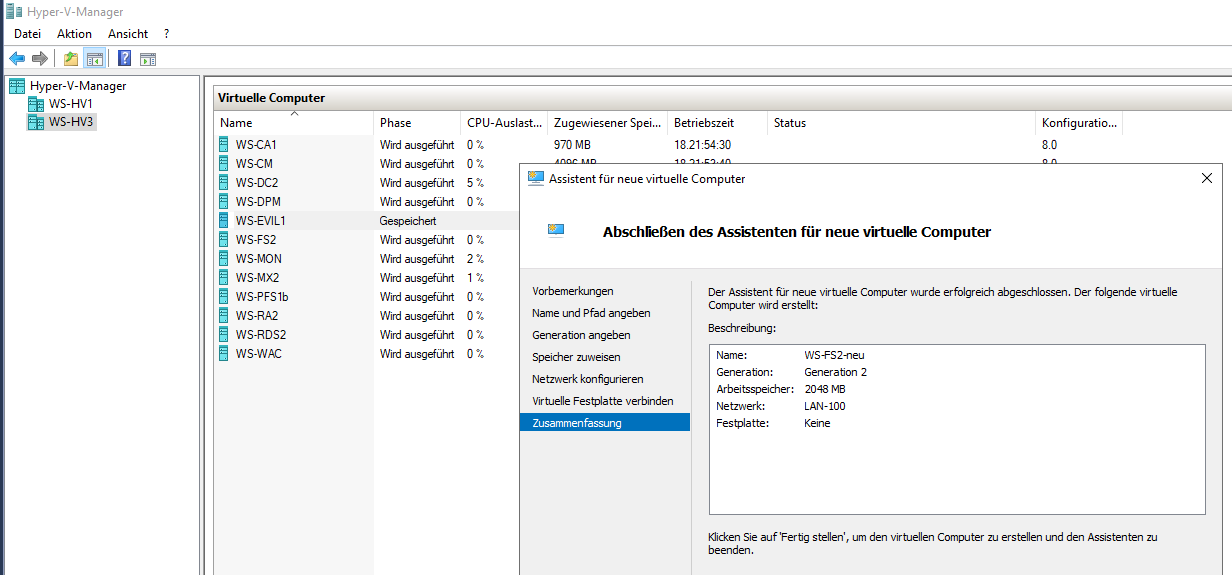Go to wizard step Speicher zuweisen
The image size is (1232, 575).
pyautogui.click(x=576, y=357)
